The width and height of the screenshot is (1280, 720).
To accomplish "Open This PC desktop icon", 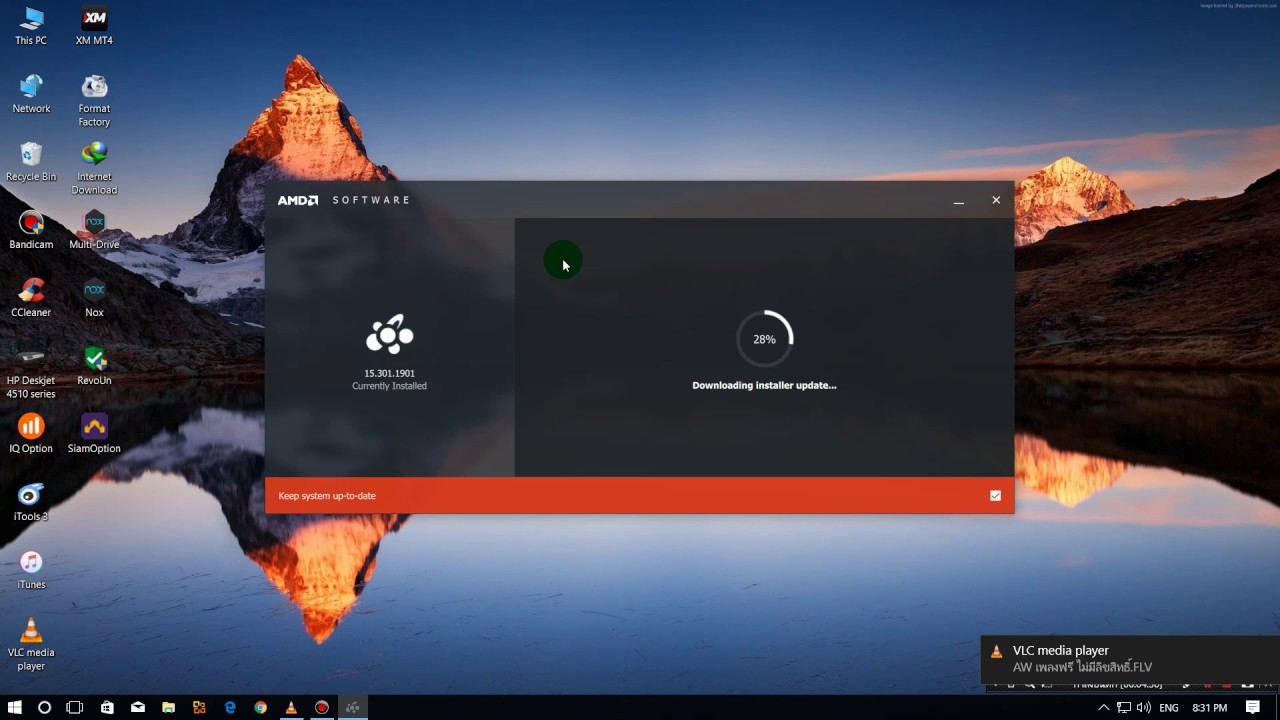I will (31, 26).
